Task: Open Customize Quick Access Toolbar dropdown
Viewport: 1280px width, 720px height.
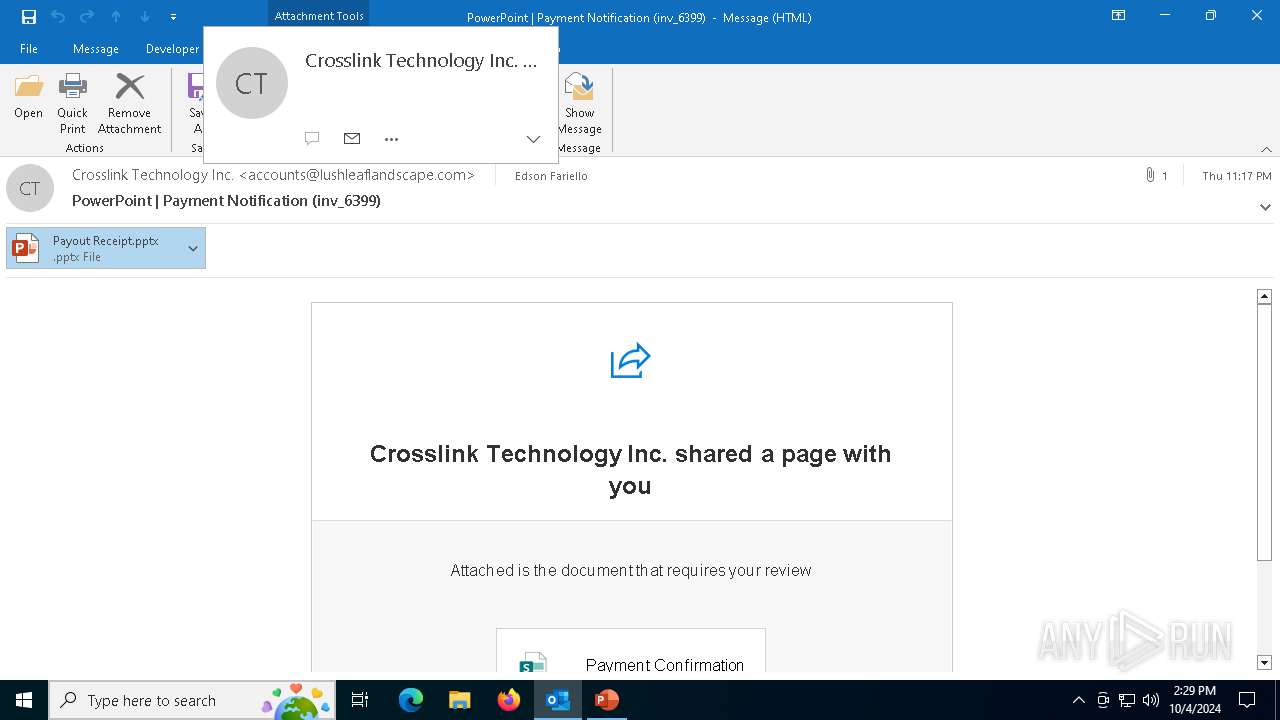Action: pyautogui.click(x=173, y=17)
